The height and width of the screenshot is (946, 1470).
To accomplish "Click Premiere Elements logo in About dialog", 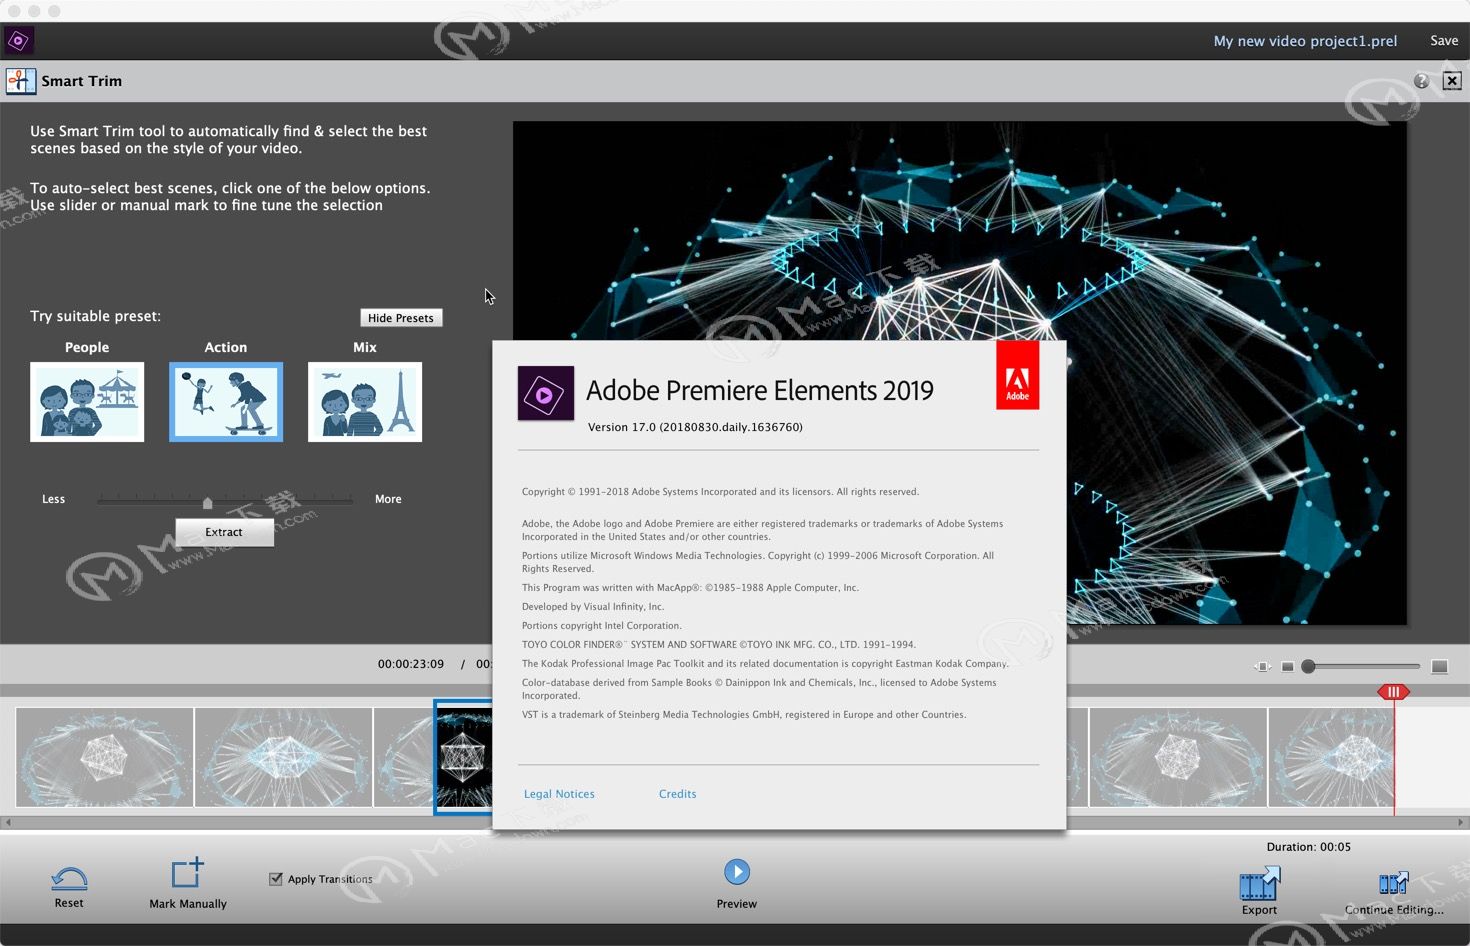I will pos(546,393).
